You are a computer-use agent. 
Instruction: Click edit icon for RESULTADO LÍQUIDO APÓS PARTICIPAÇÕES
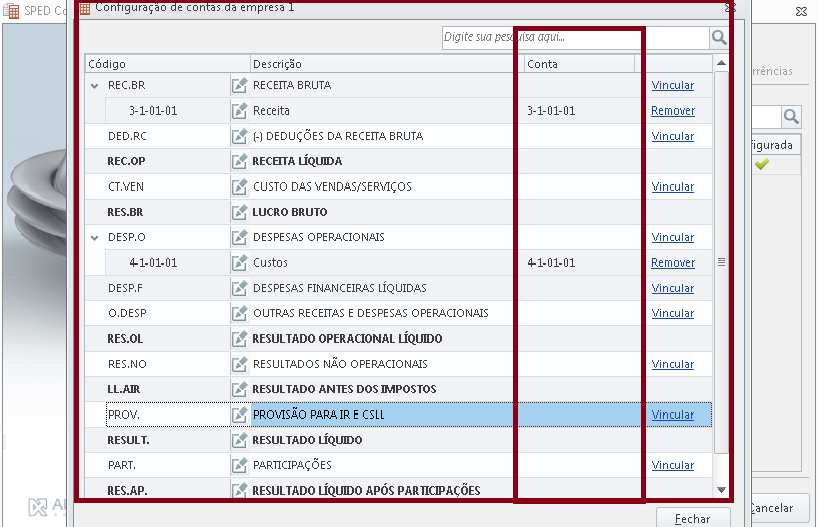[239, 490]
